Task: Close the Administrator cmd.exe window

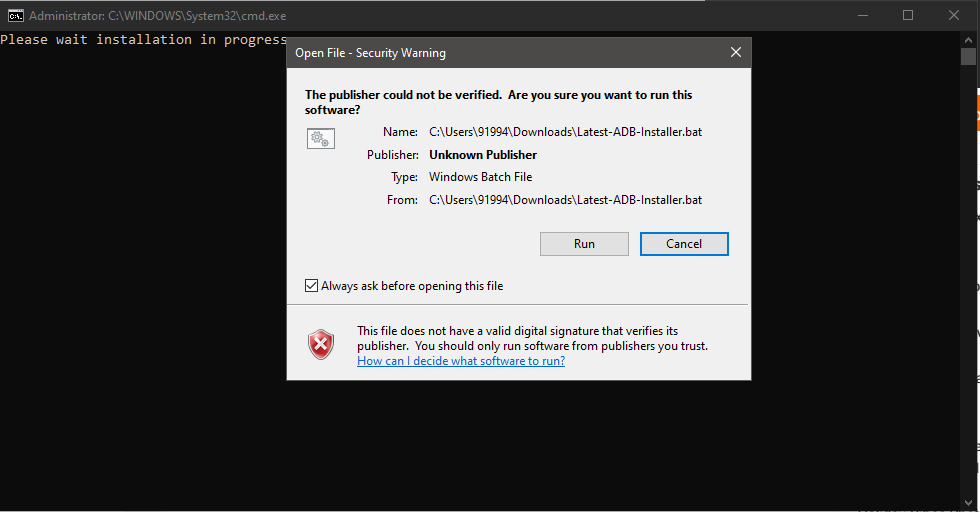Action: (x=953, y=15)
